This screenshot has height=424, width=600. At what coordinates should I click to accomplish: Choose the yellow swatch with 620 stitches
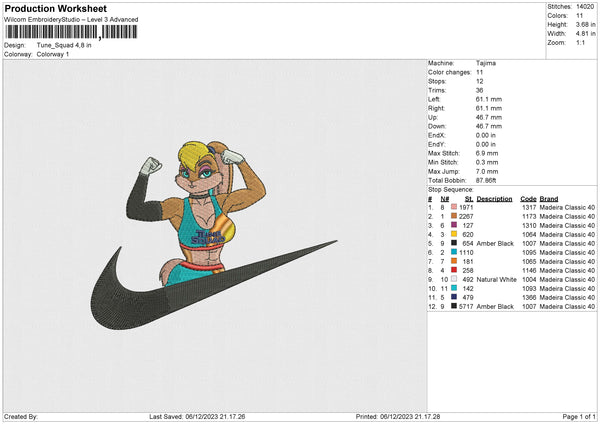tap(454, 234)
